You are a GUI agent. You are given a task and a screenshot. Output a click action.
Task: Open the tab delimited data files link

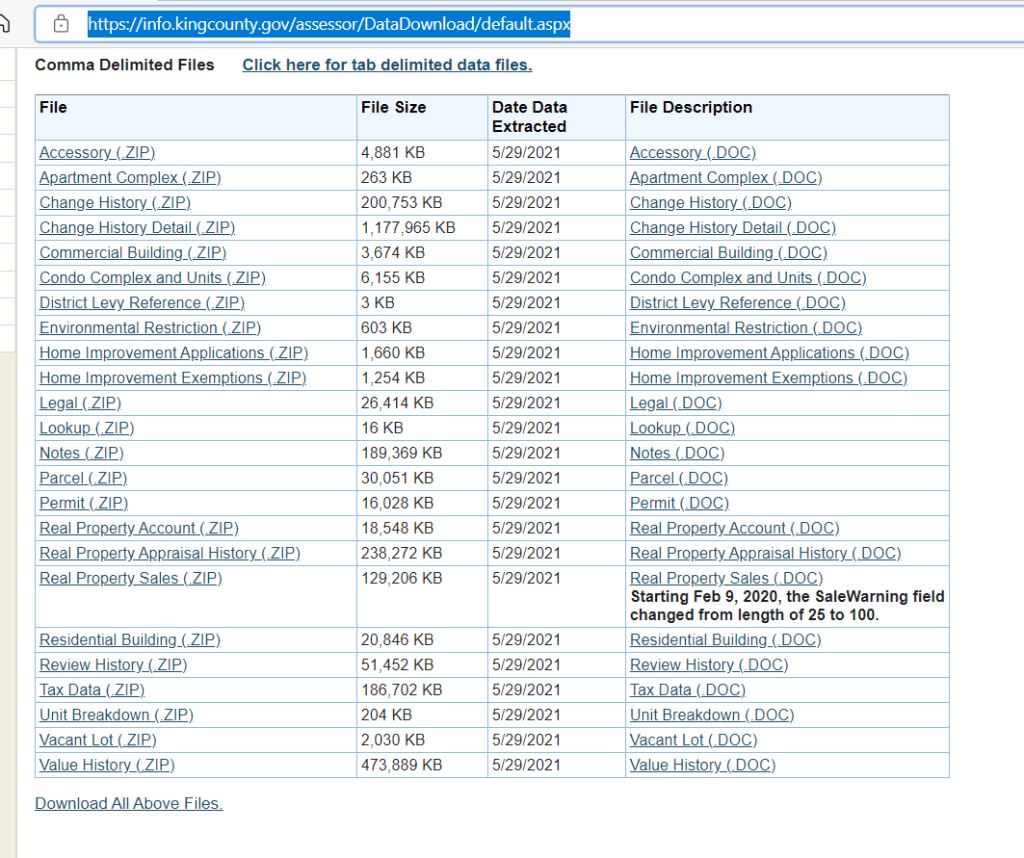pos(387,65)
